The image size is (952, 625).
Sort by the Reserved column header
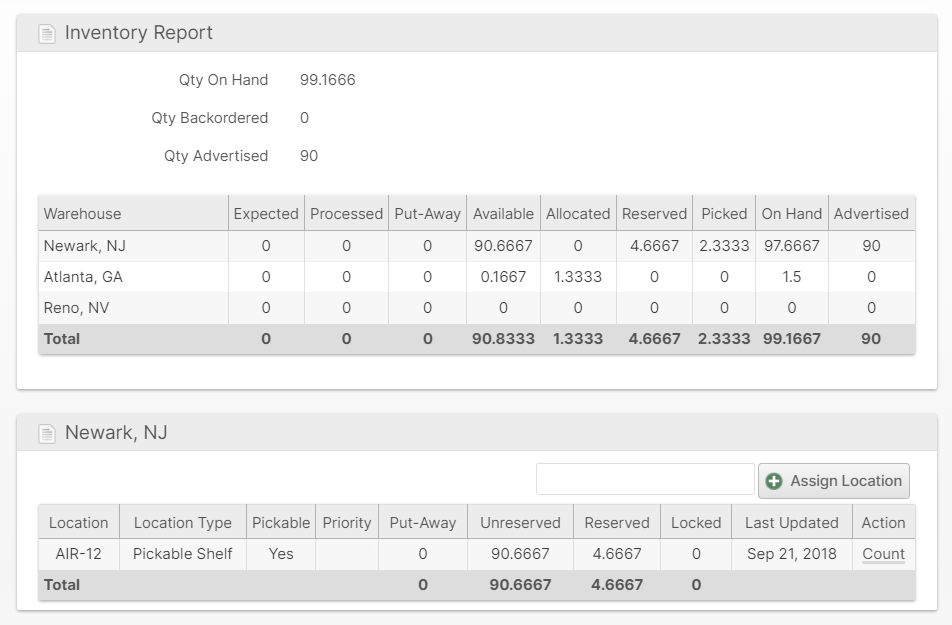coord(655,213)
